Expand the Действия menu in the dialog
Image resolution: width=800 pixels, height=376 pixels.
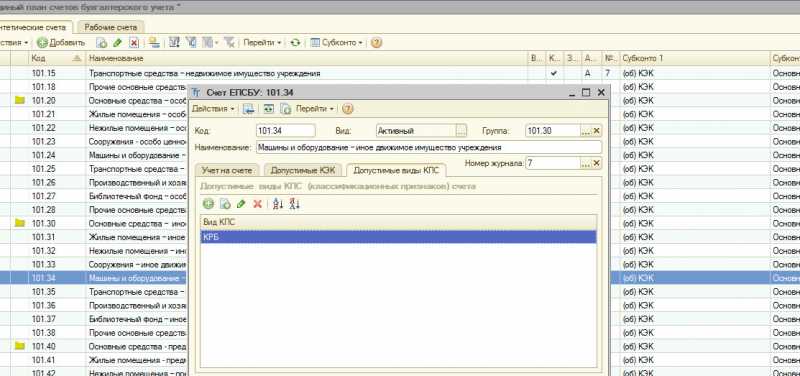click(x=213, y=109)
